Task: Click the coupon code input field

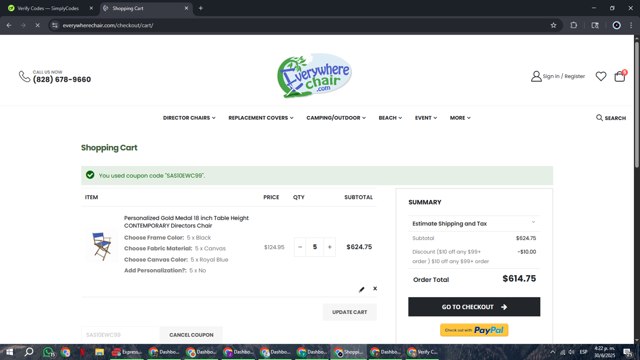Action: tap(120, 335)
